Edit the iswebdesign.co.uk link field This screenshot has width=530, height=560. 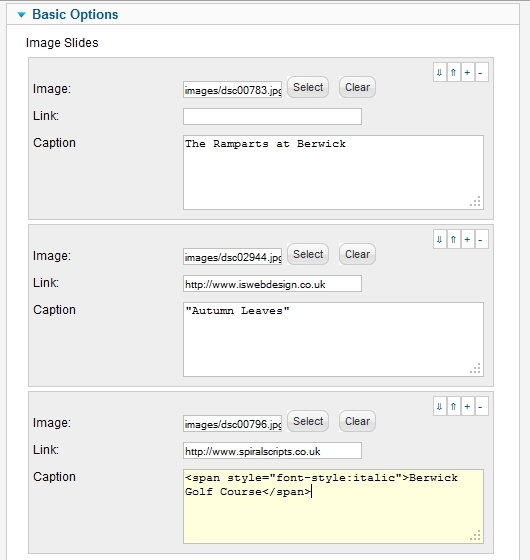click(272, 284)
